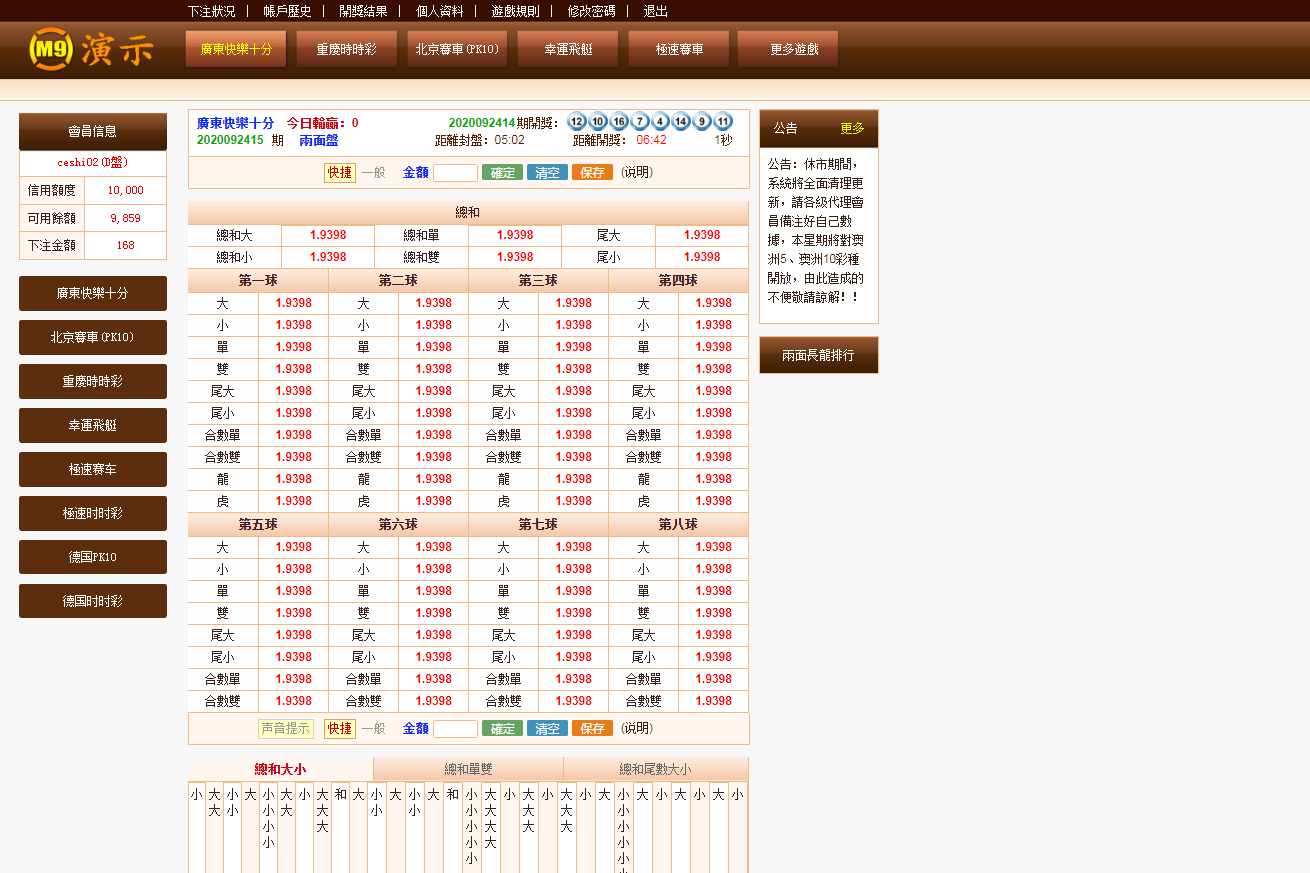Click the drawn number ball 12

pos(576,121)
